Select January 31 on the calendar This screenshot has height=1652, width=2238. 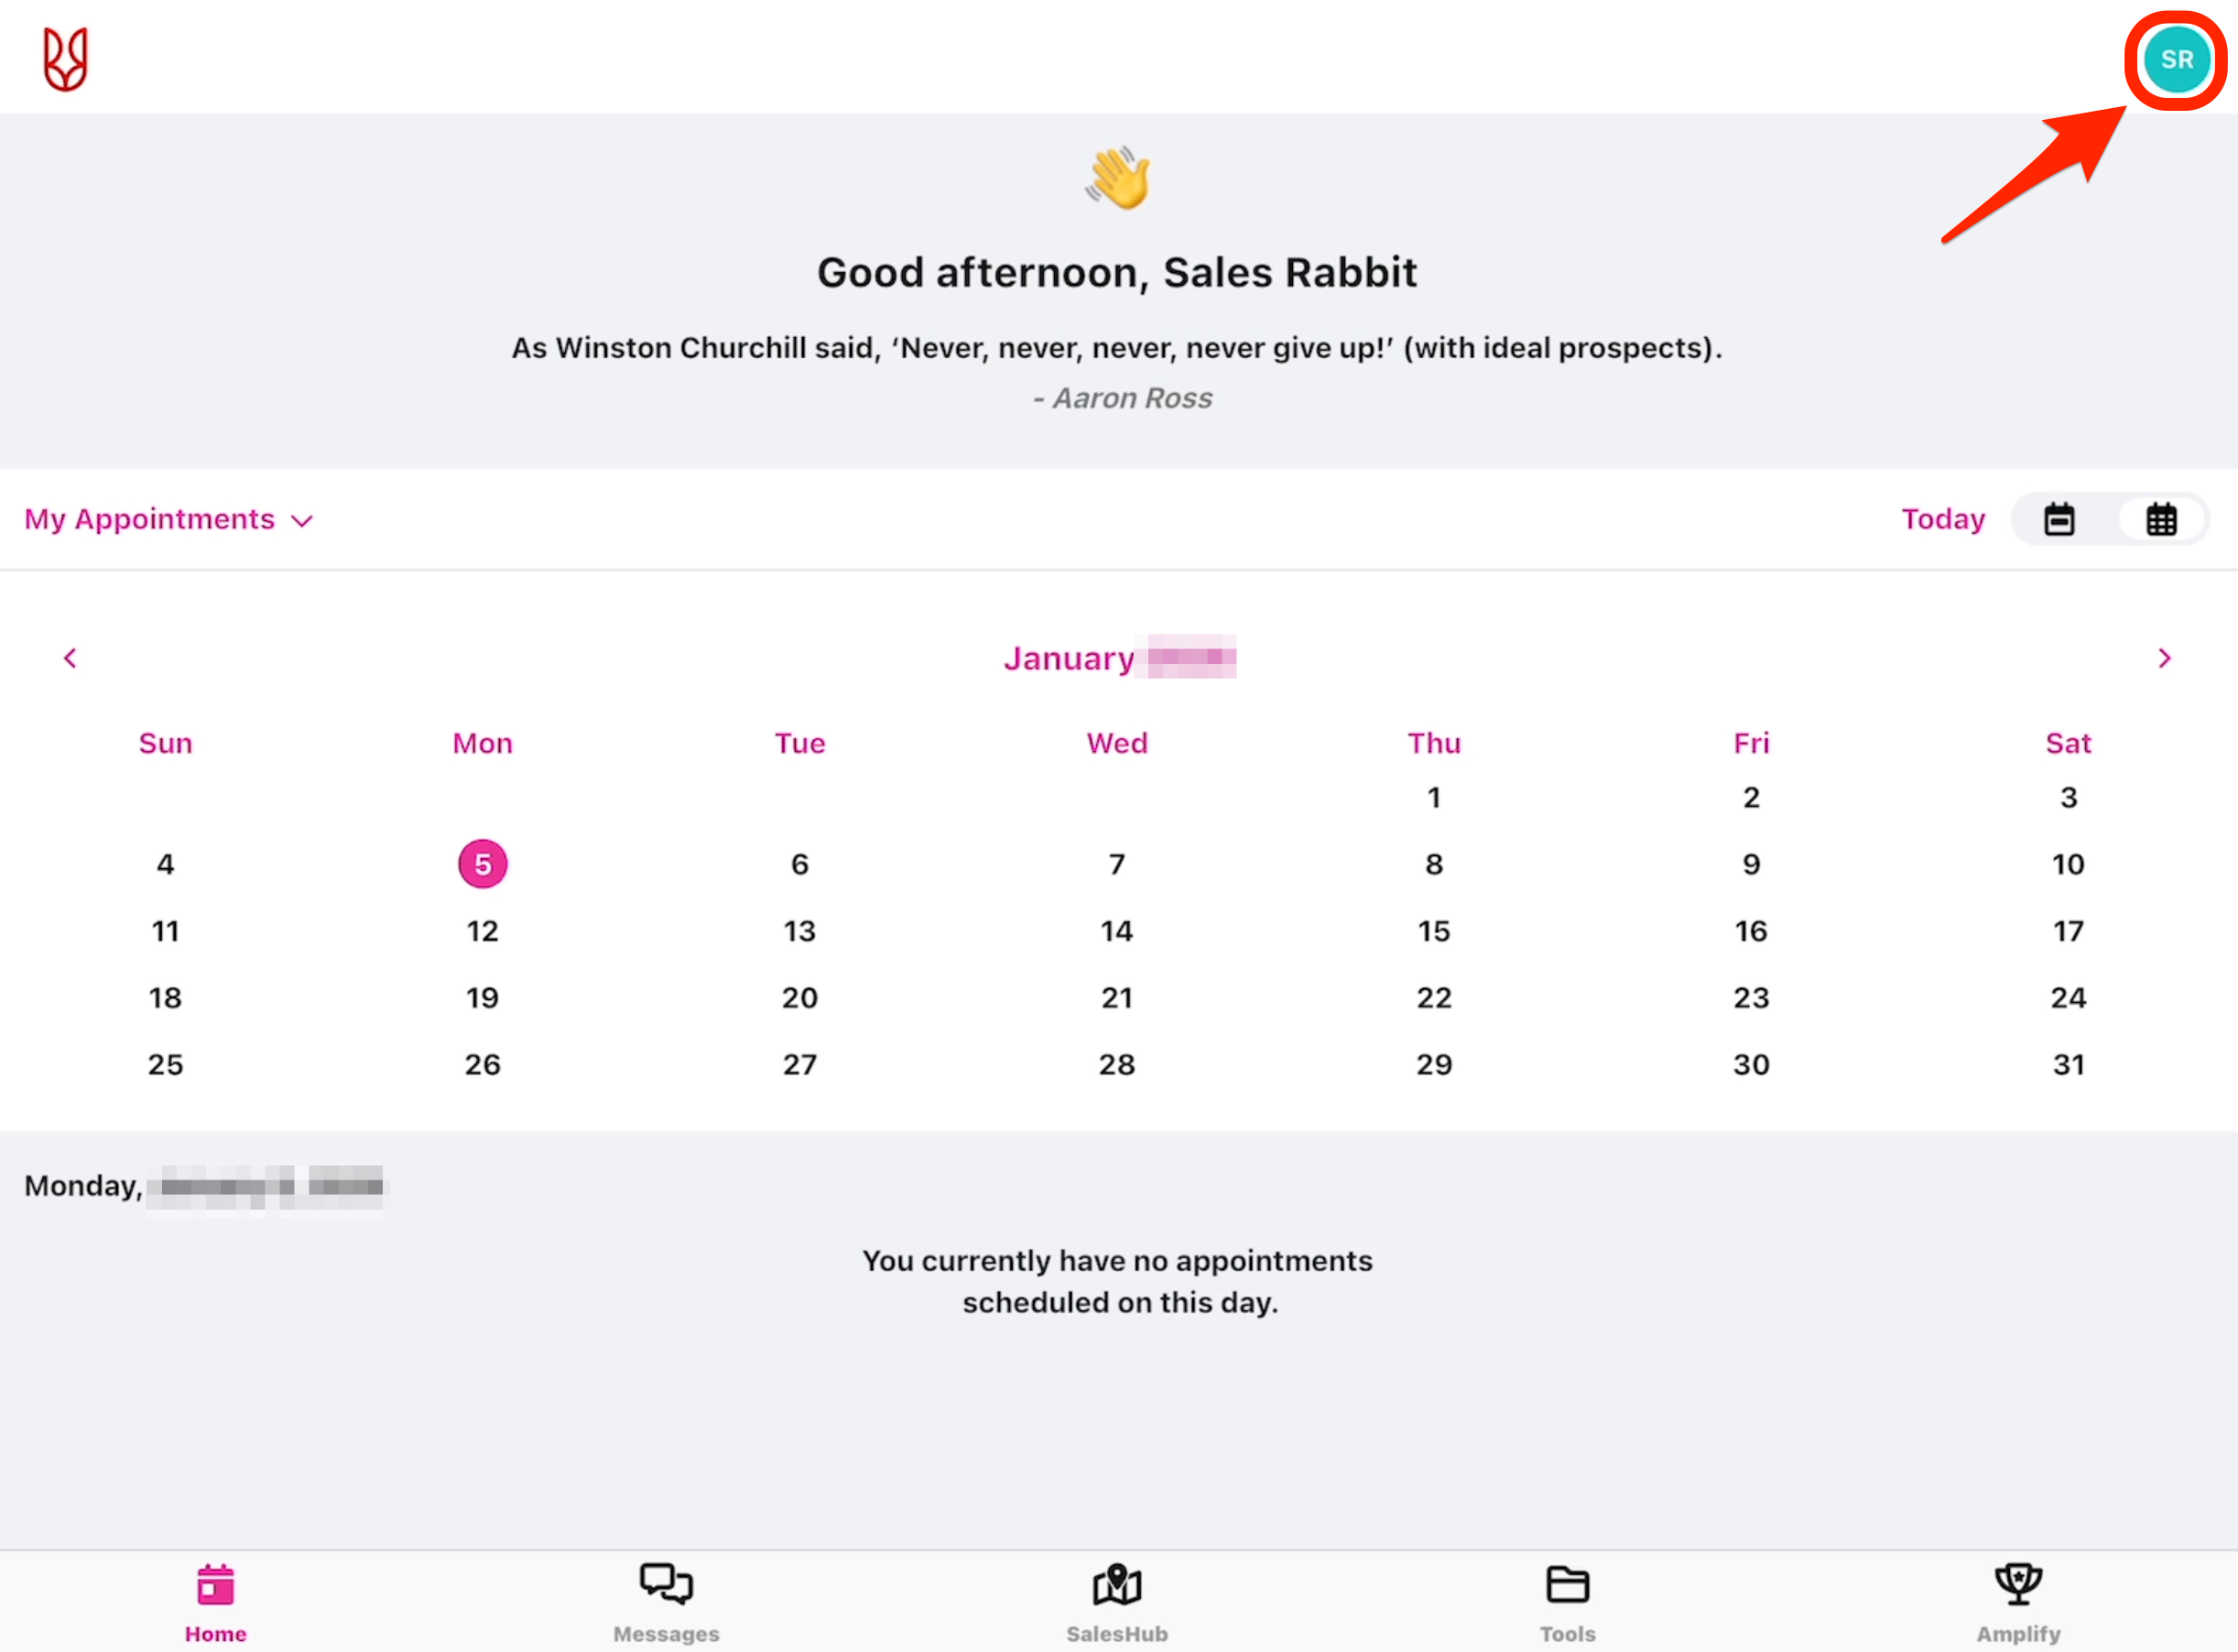[x=2068, y=1064]
